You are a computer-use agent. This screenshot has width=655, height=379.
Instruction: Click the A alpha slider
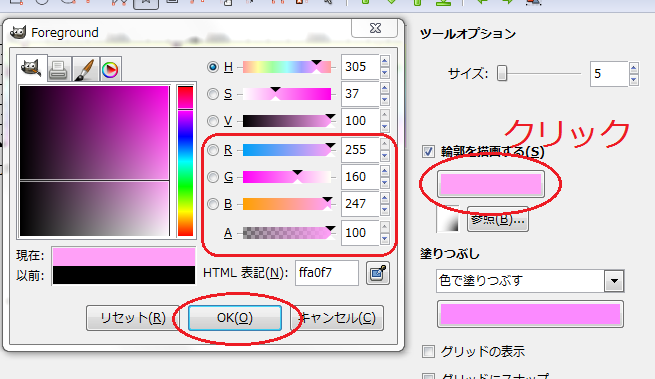coord(287,233)
